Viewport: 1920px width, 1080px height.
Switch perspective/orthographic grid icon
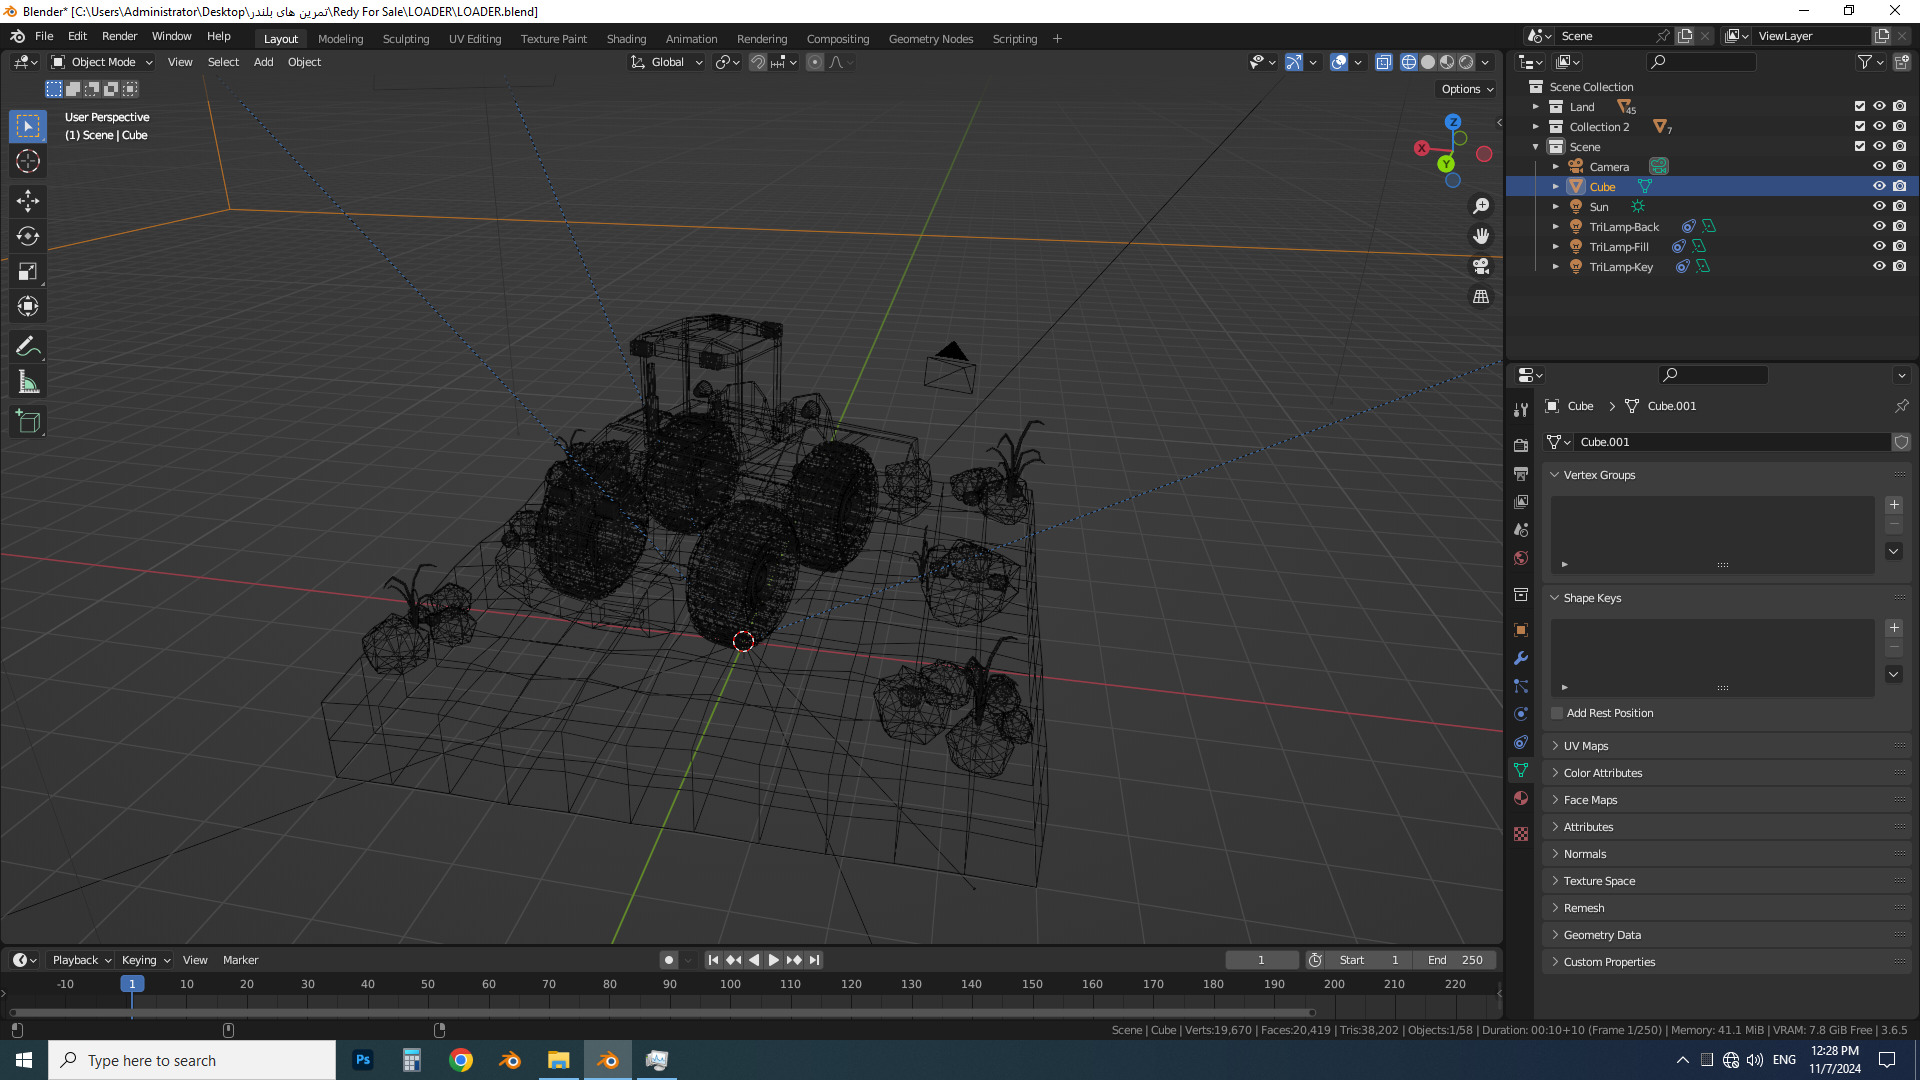(x=1481, y=297)
